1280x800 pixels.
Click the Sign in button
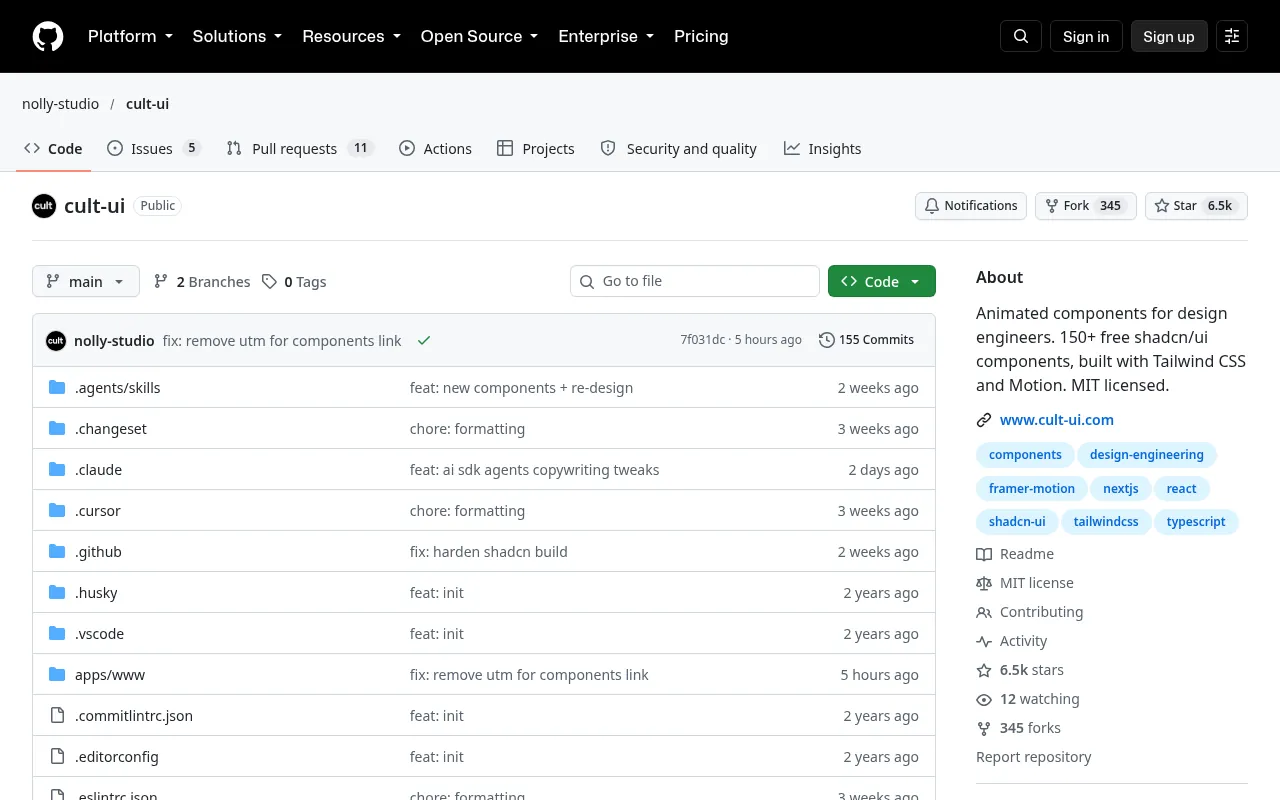(1086, 36)
